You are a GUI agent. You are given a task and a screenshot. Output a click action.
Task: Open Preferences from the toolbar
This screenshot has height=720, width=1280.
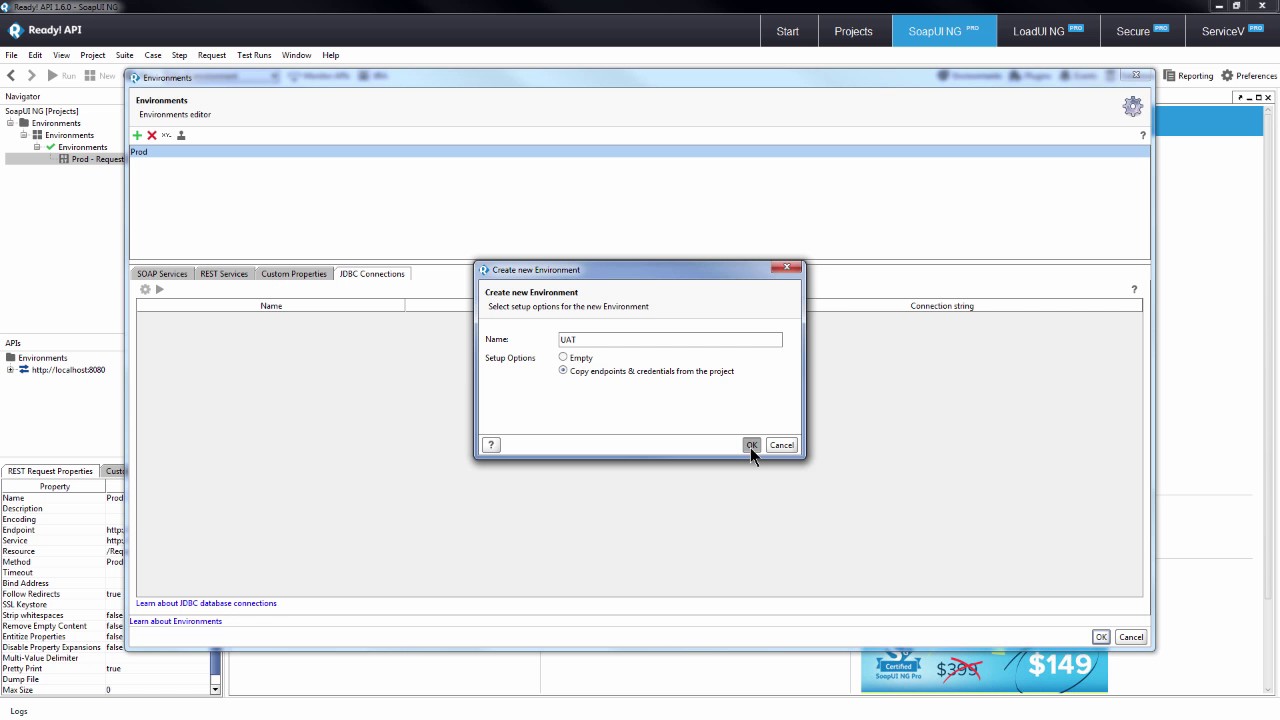click(1249, 76)
